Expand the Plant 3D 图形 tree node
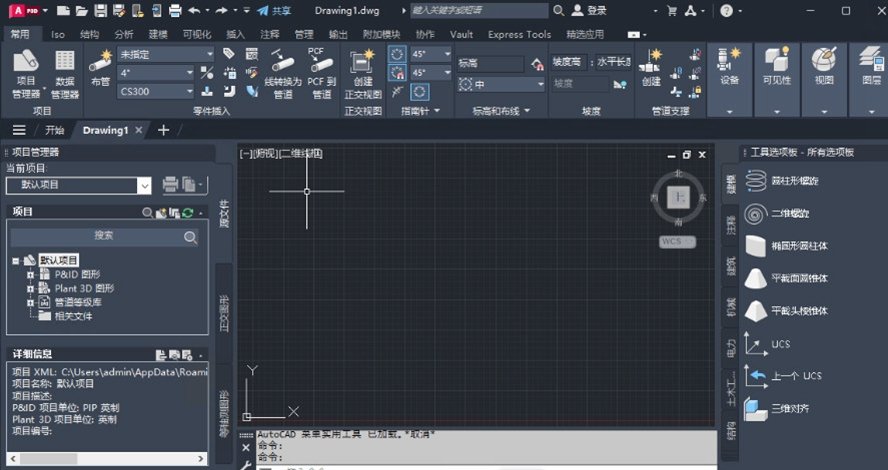Viewport: 888px width, 470px height. (31, 289)
